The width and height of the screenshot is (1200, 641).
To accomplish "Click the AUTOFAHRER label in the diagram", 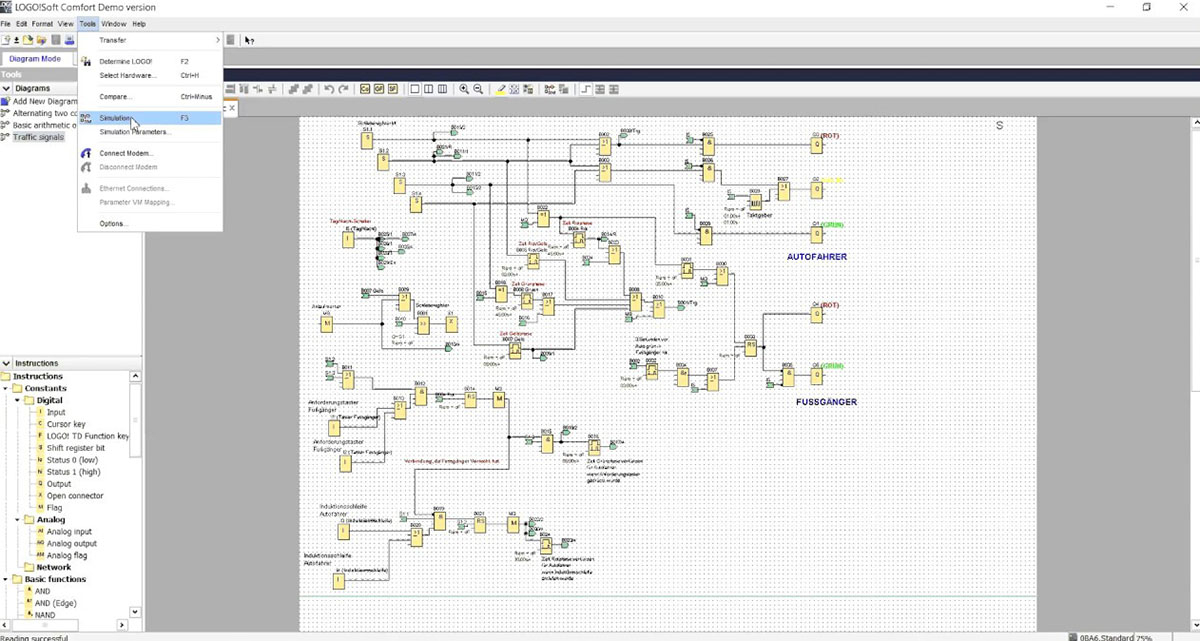I will pyautogui.click(x=817, y=257).
